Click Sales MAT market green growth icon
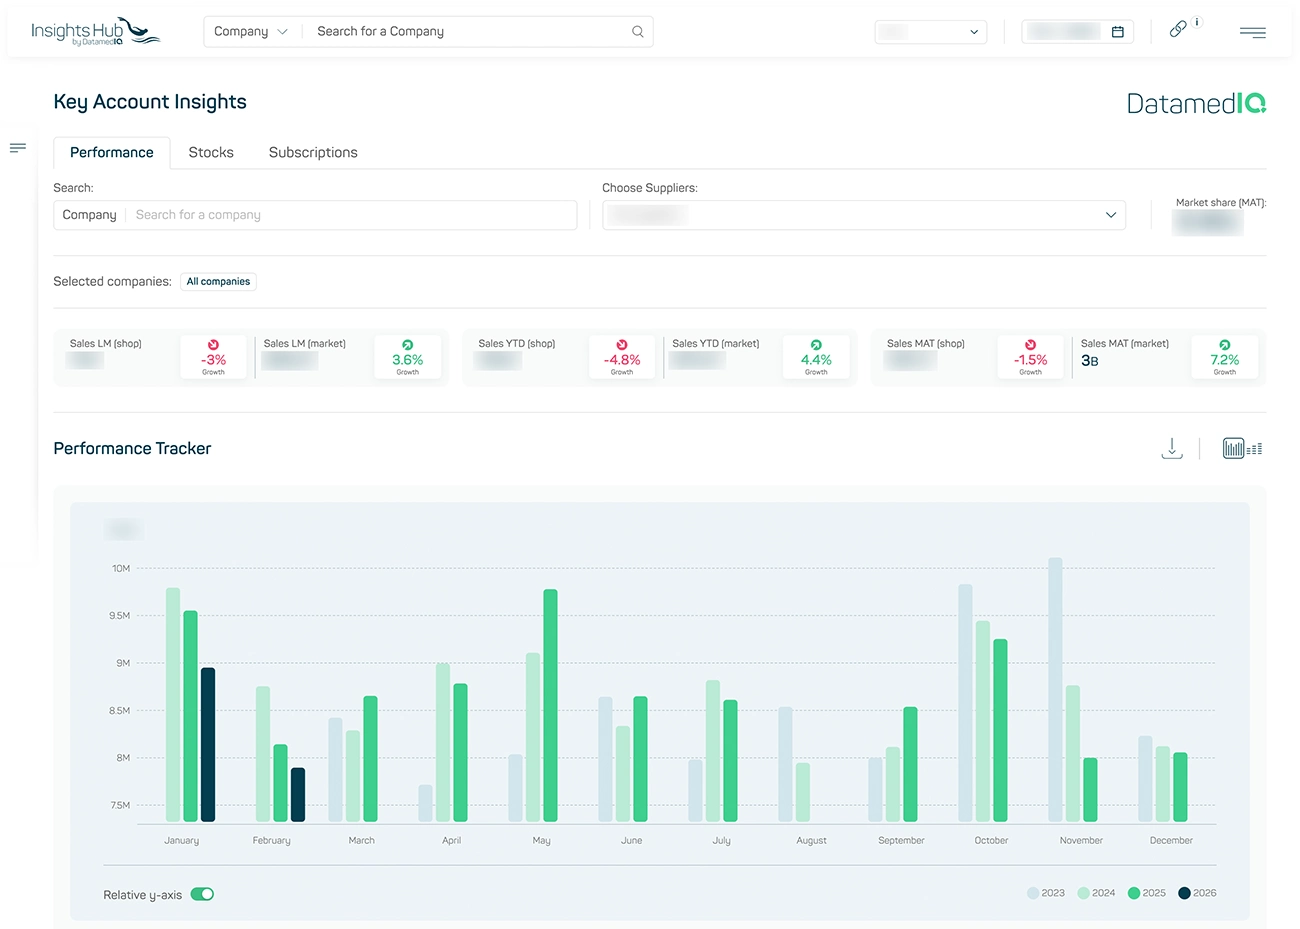The image size is (1300, 929). [1225, 345]
